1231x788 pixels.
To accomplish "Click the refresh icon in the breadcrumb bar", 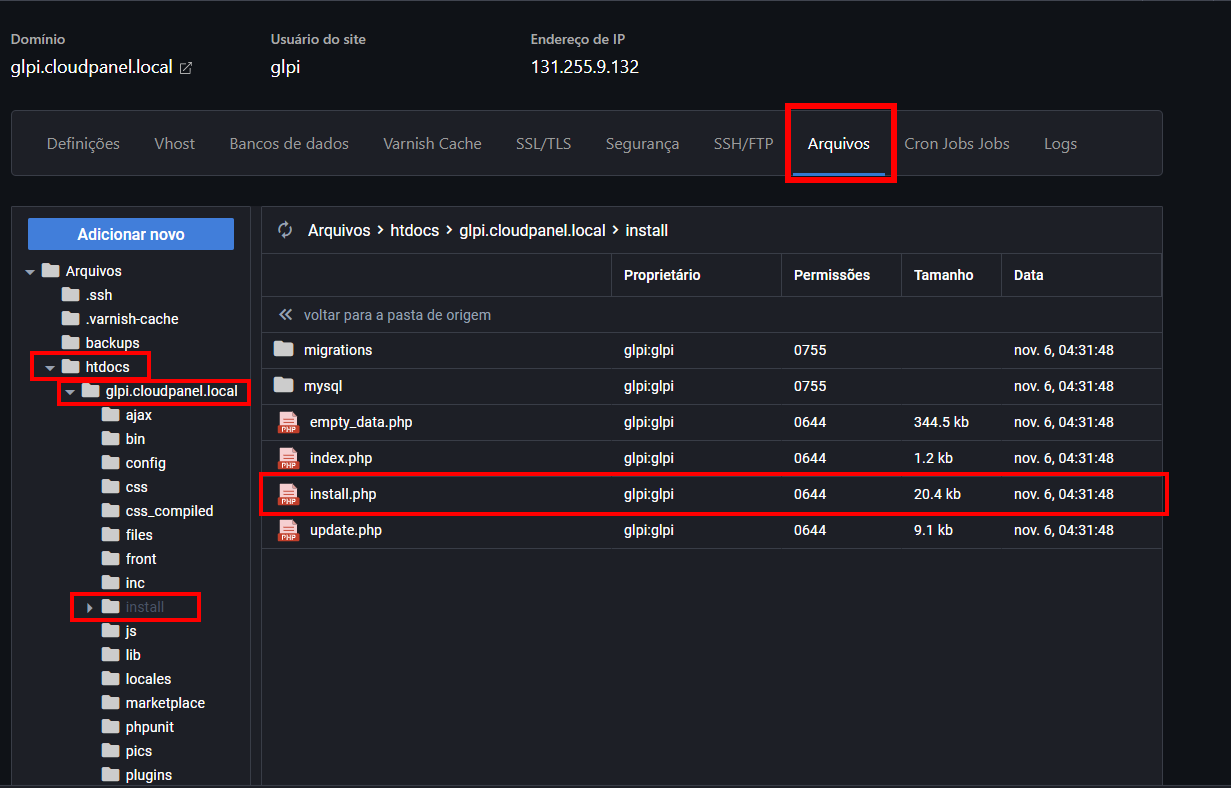I will point(285,230).
